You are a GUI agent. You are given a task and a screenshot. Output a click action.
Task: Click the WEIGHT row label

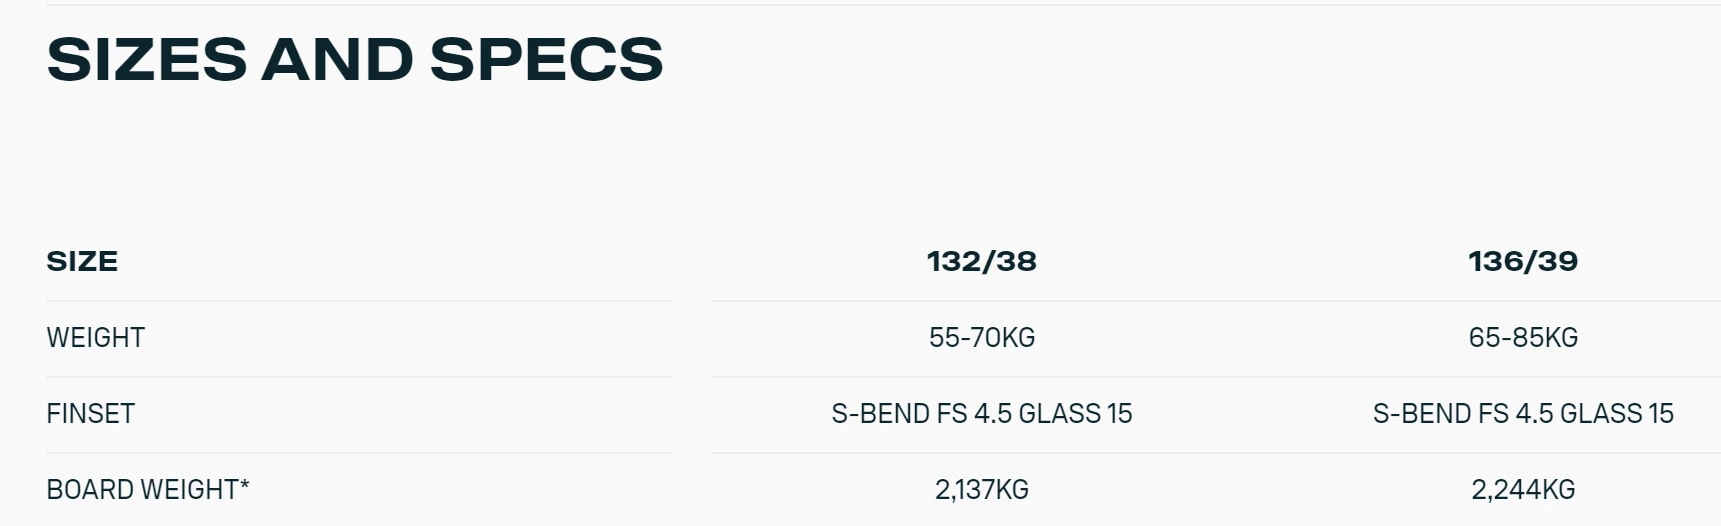point(96,338)
